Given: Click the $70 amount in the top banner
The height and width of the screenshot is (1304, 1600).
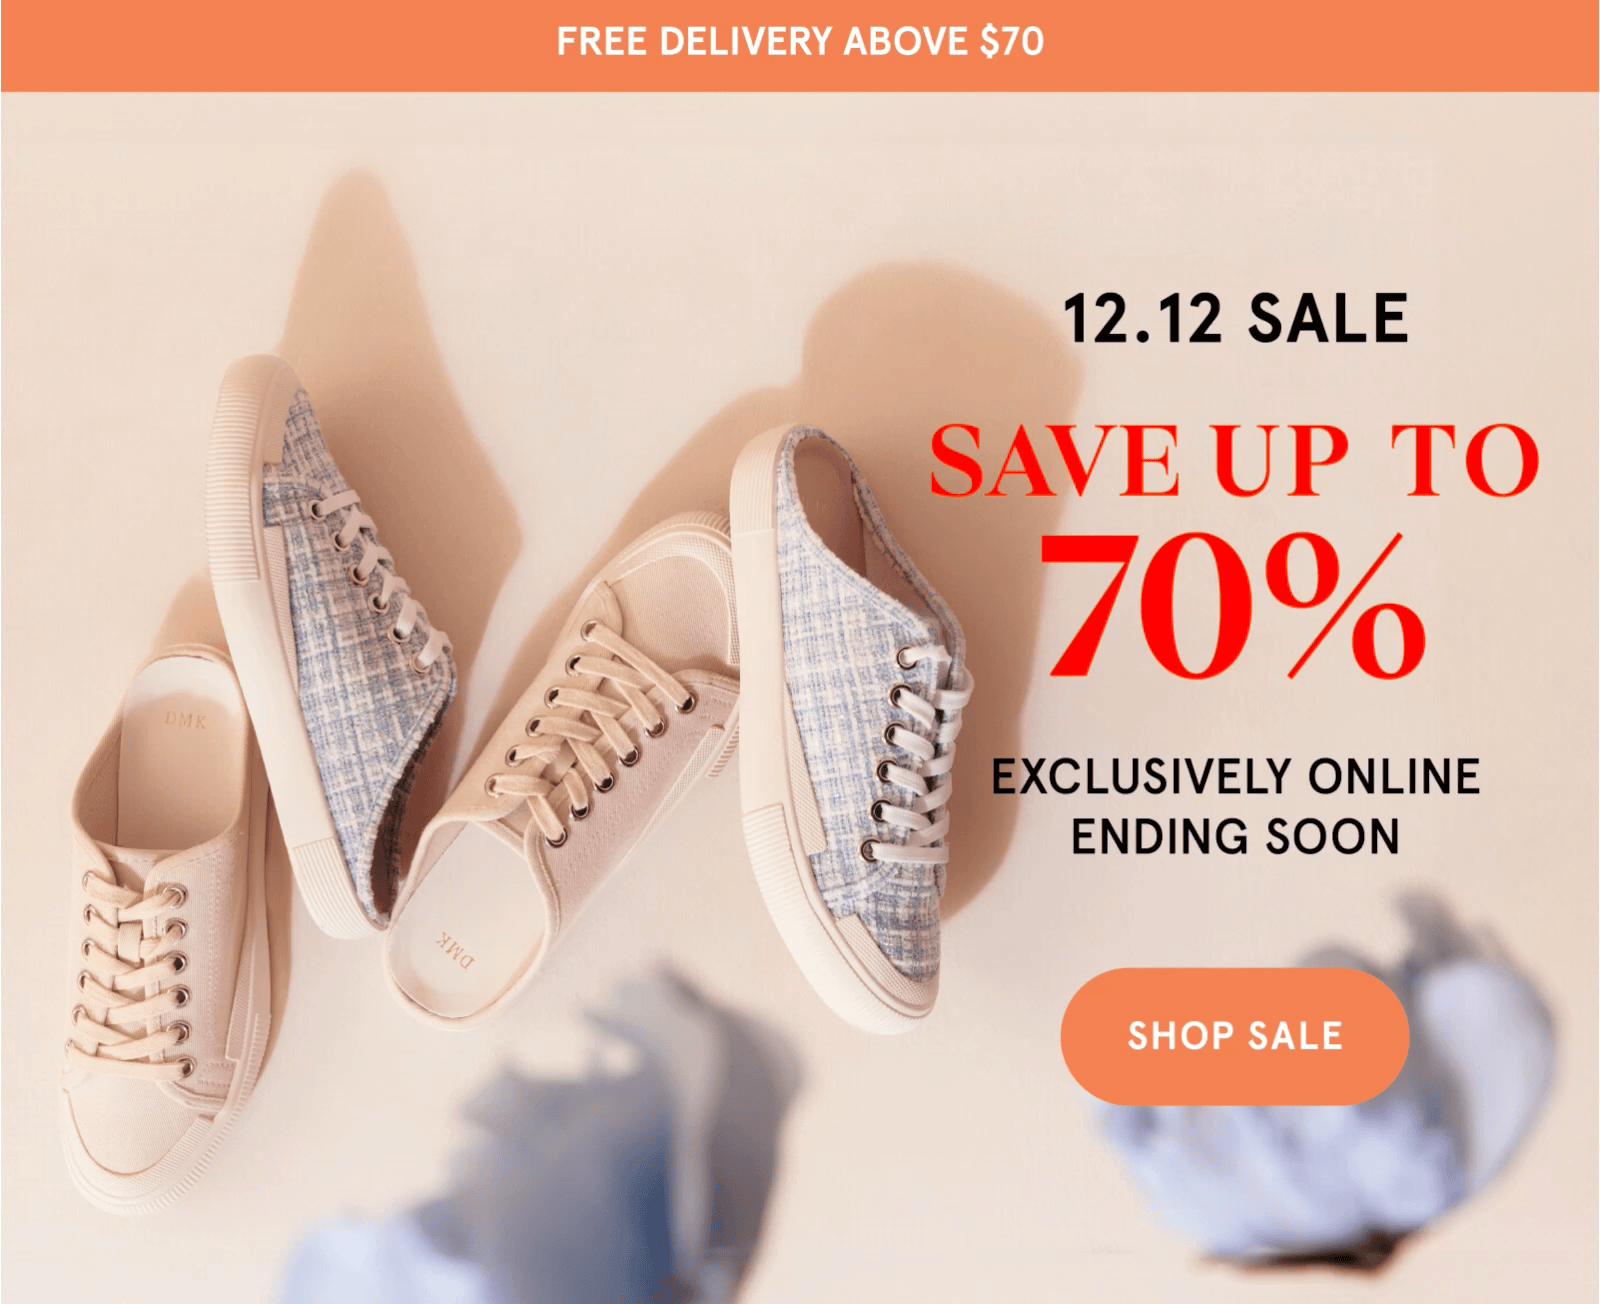Looking at the screenshot, I should tap(1012, 42).
